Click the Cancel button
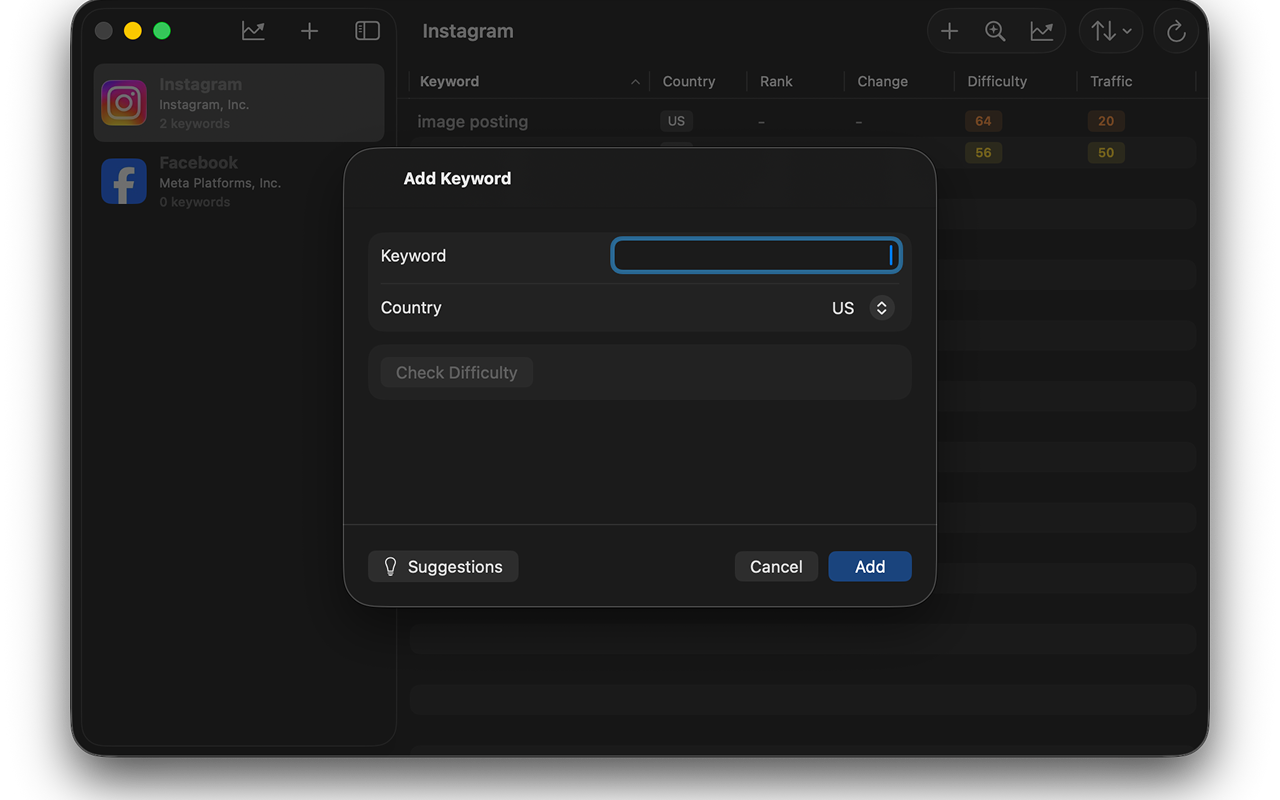This screenshot has height=800, width=1280. tap(776, 566)
